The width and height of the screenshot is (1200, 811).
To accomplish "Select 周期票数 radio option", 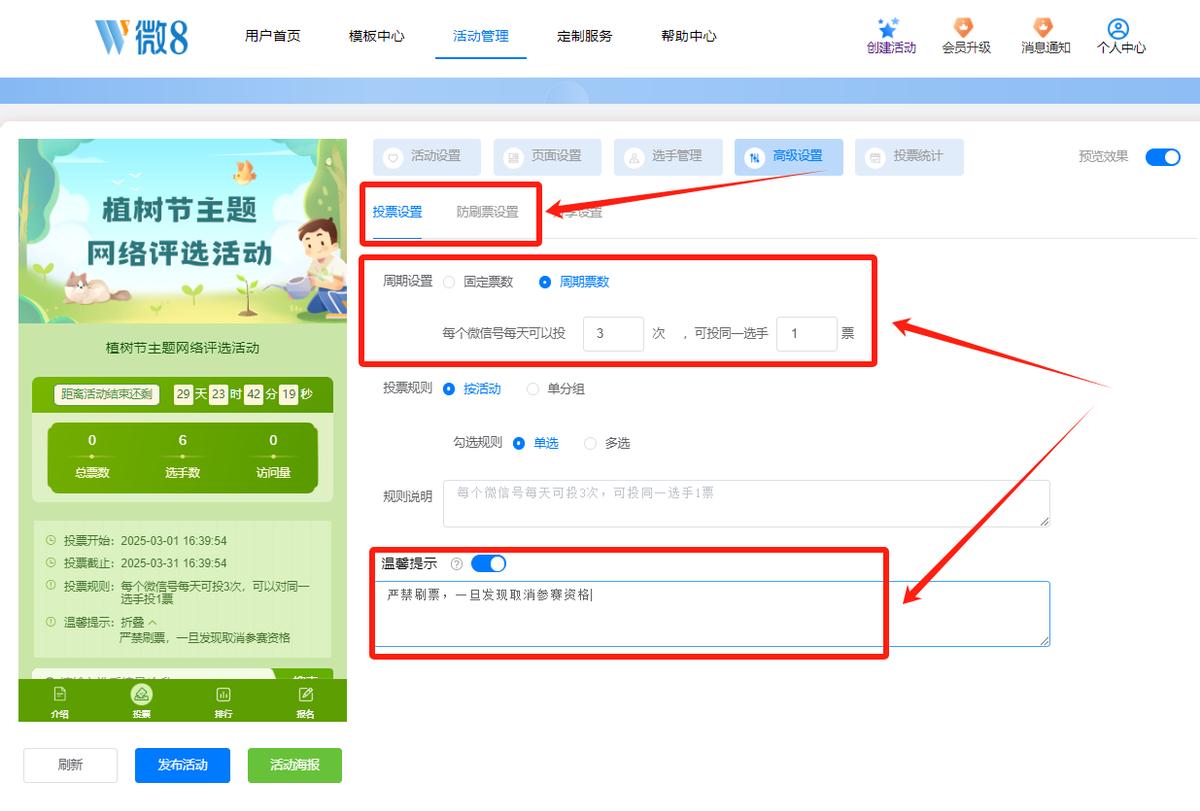I will pos(545,282).
